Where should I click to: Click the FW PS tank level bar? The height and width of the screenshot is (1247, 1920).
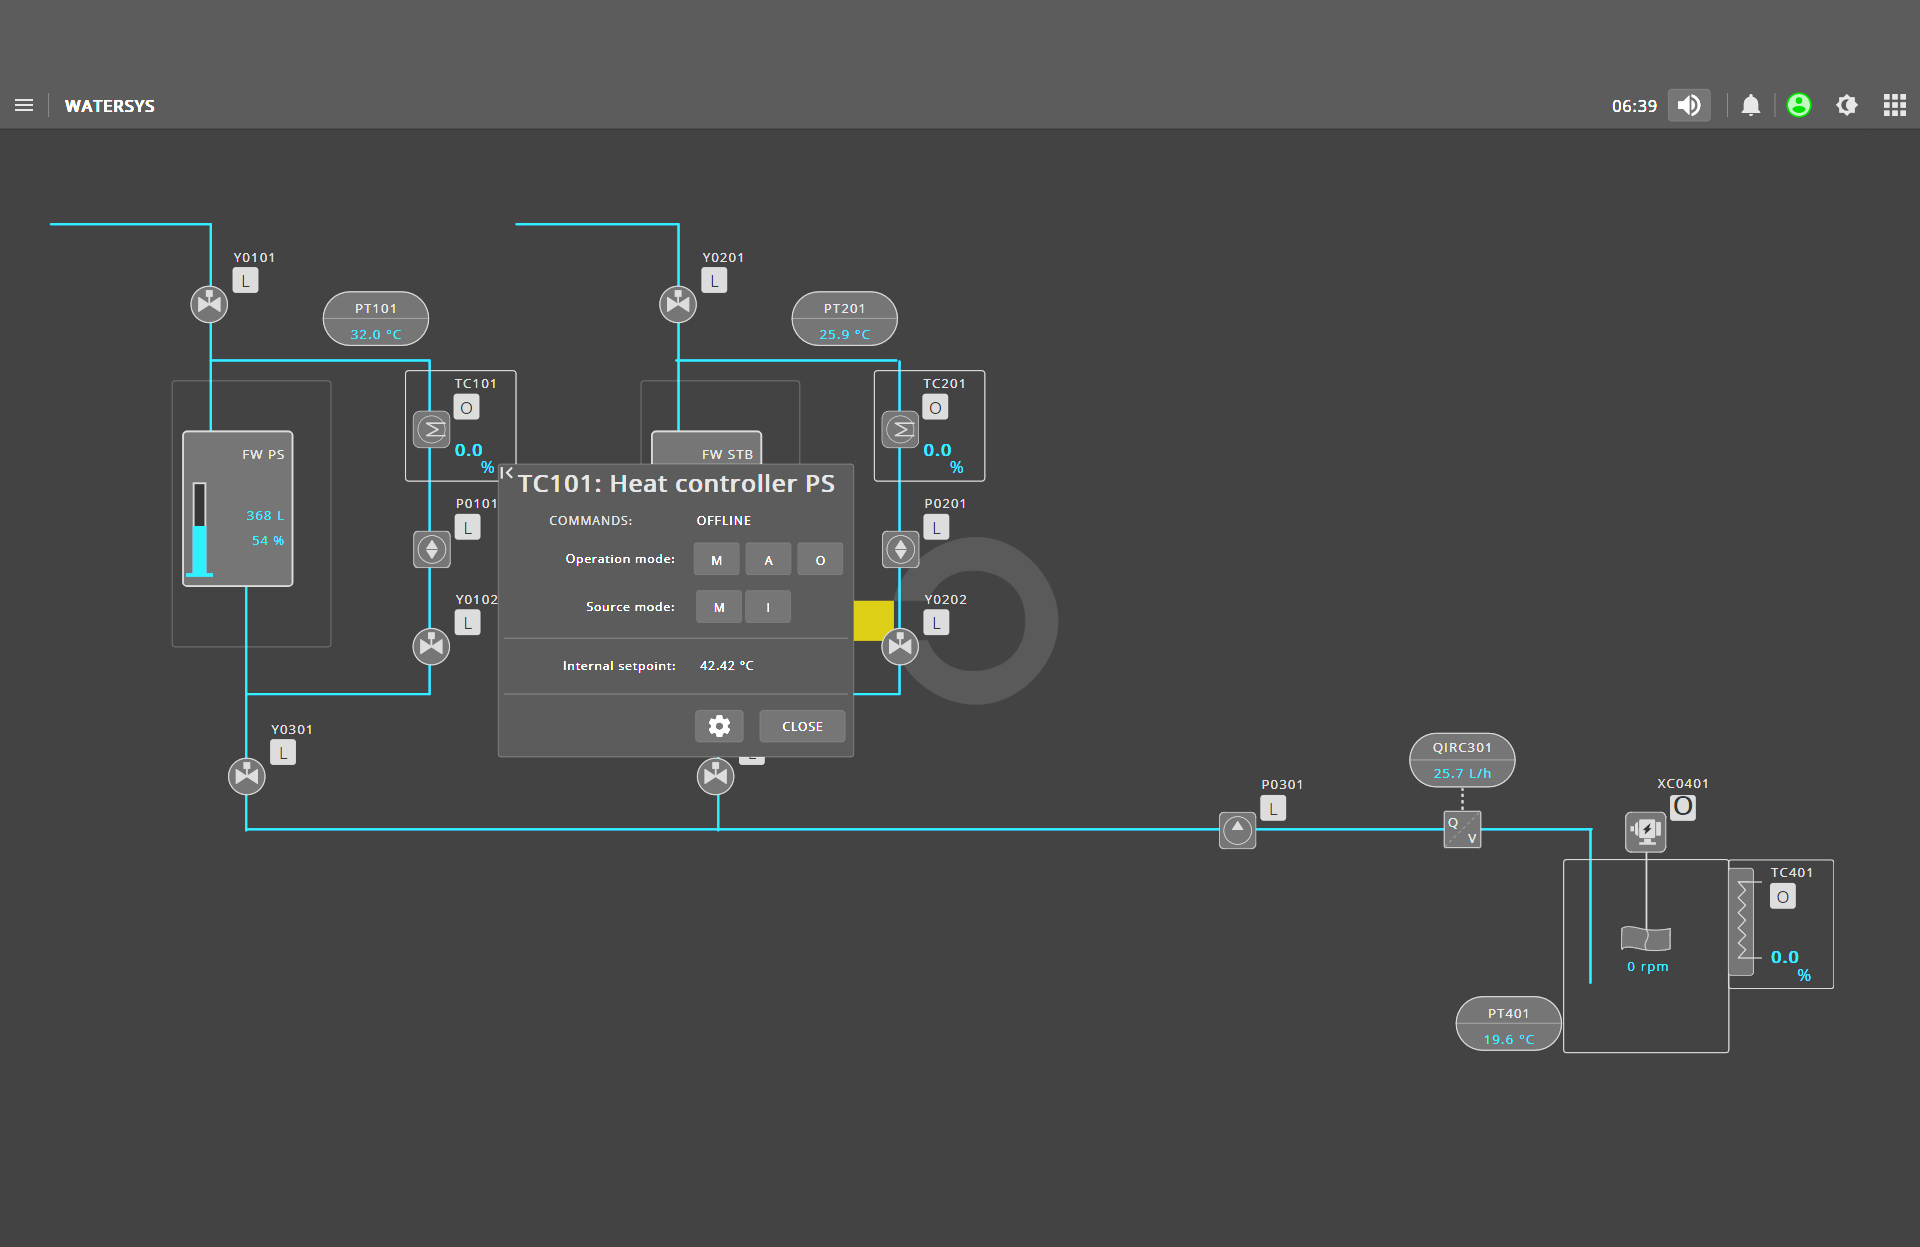[200, 530]
